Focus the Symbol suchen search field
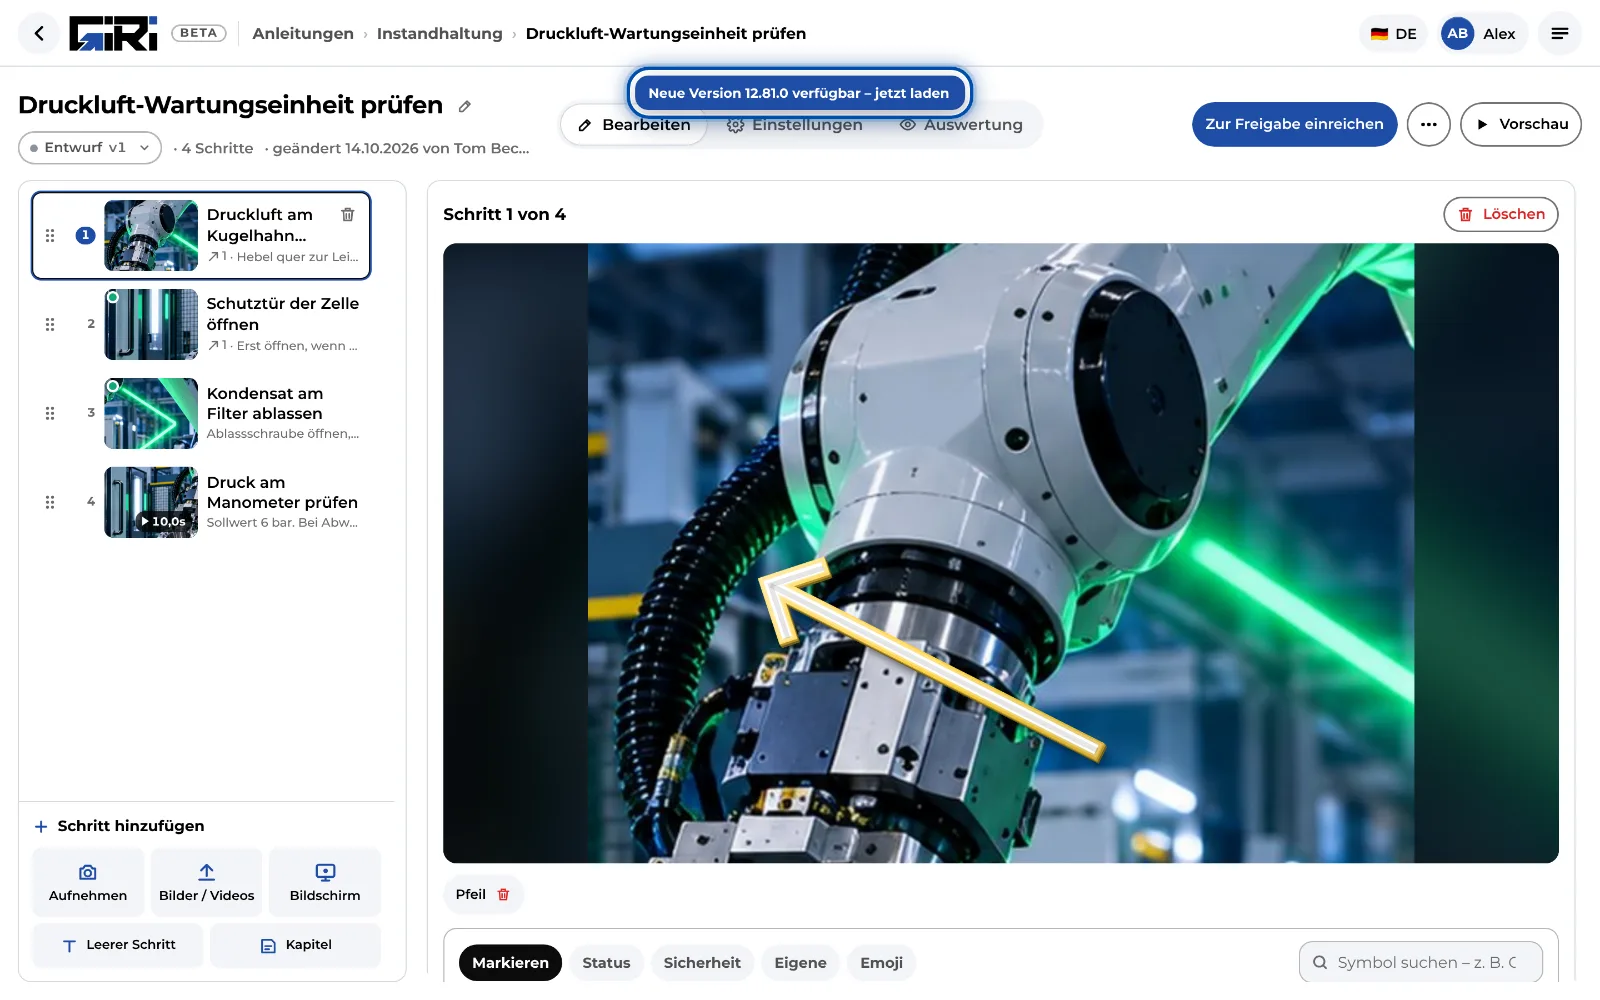 (1421, 962)
